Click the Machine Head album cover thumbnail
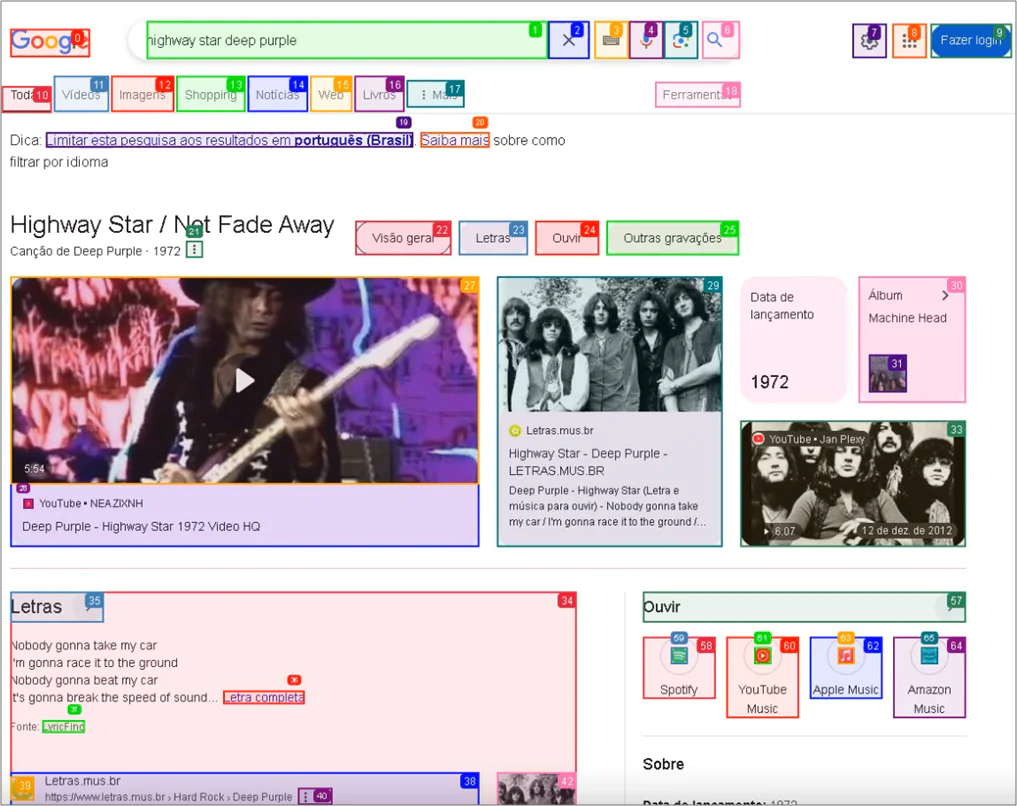Viewport: 1017px width, 806px height. point(888,373)
